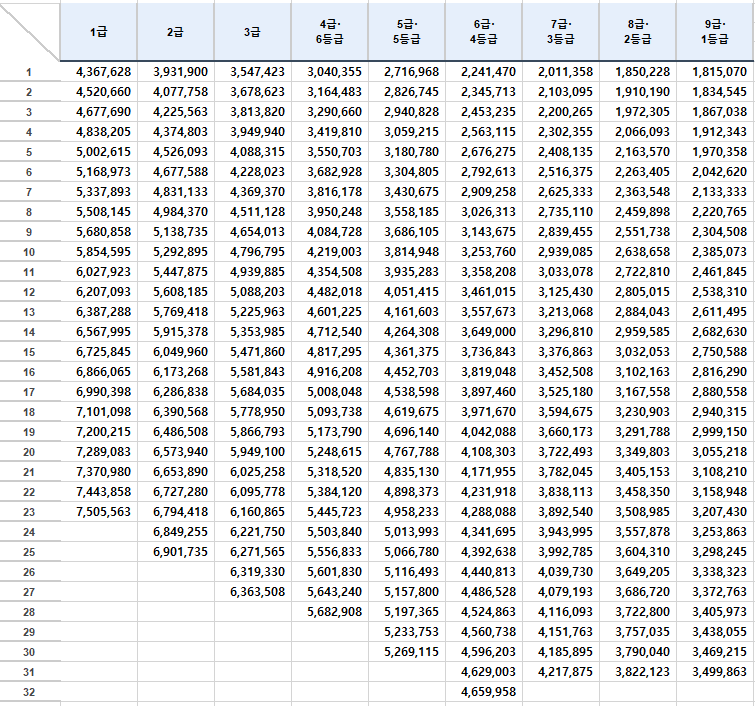Click the value 2,133,333 in row 7
The width and height of the screenshot is (755, 706).
(x=719, y=192)
